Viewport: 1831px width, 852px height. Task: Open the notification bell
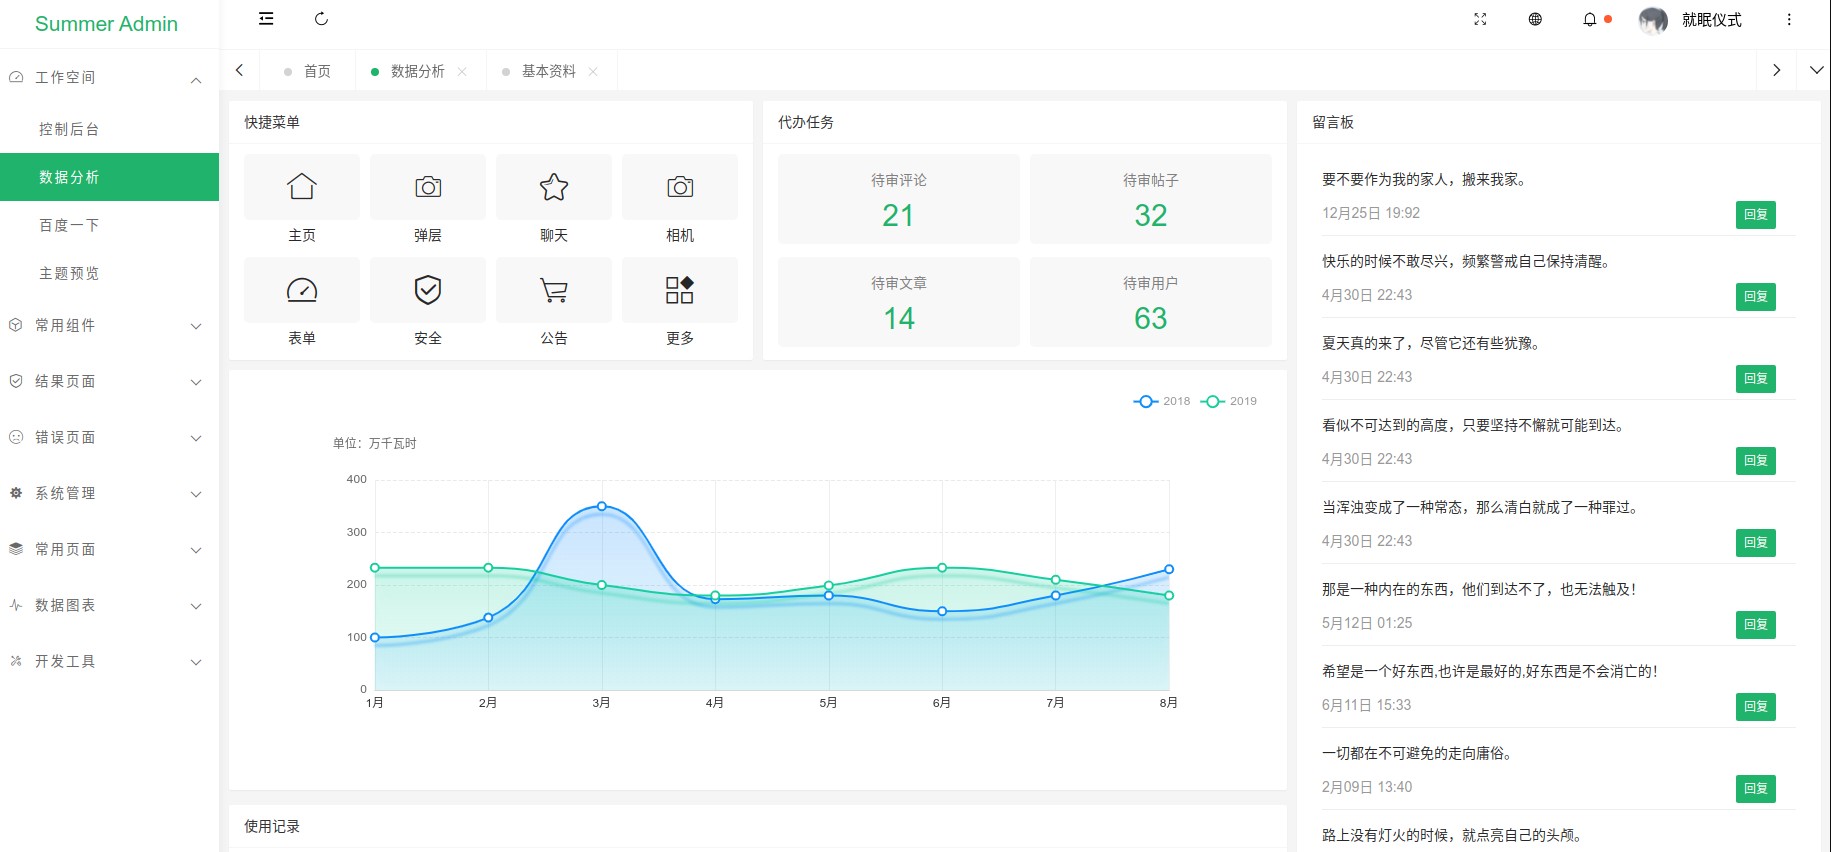[1590, 19]
